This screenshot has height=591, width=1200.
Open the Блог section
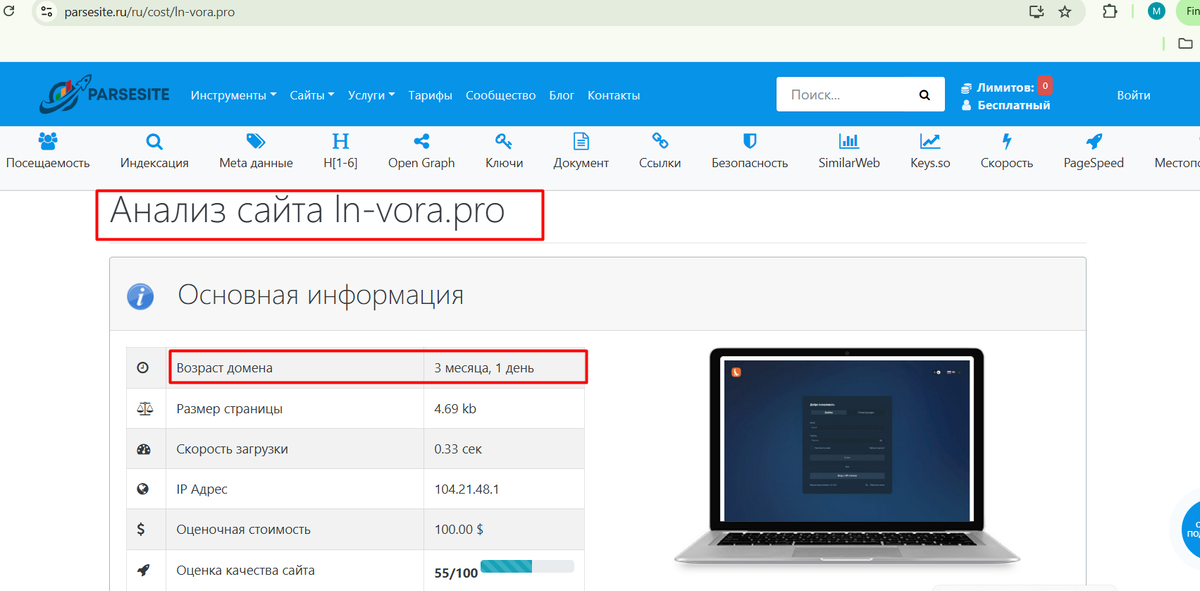click(561, 95)
